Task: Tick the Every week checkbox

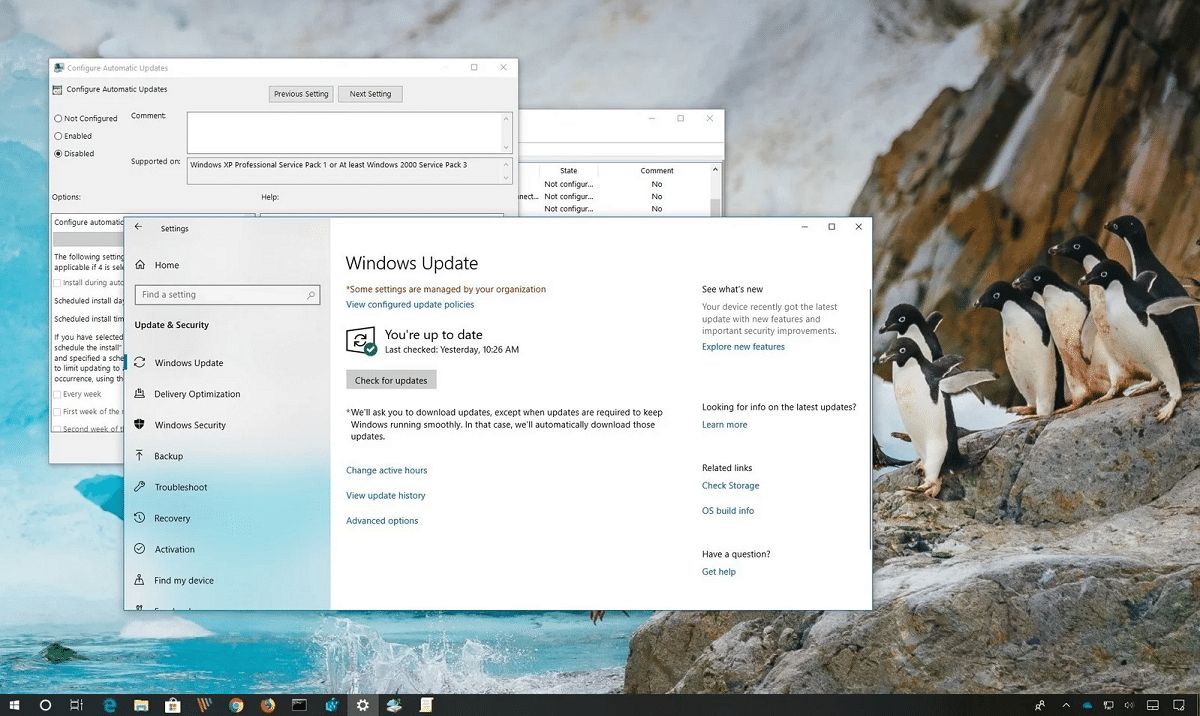Action: click(57, 394)
